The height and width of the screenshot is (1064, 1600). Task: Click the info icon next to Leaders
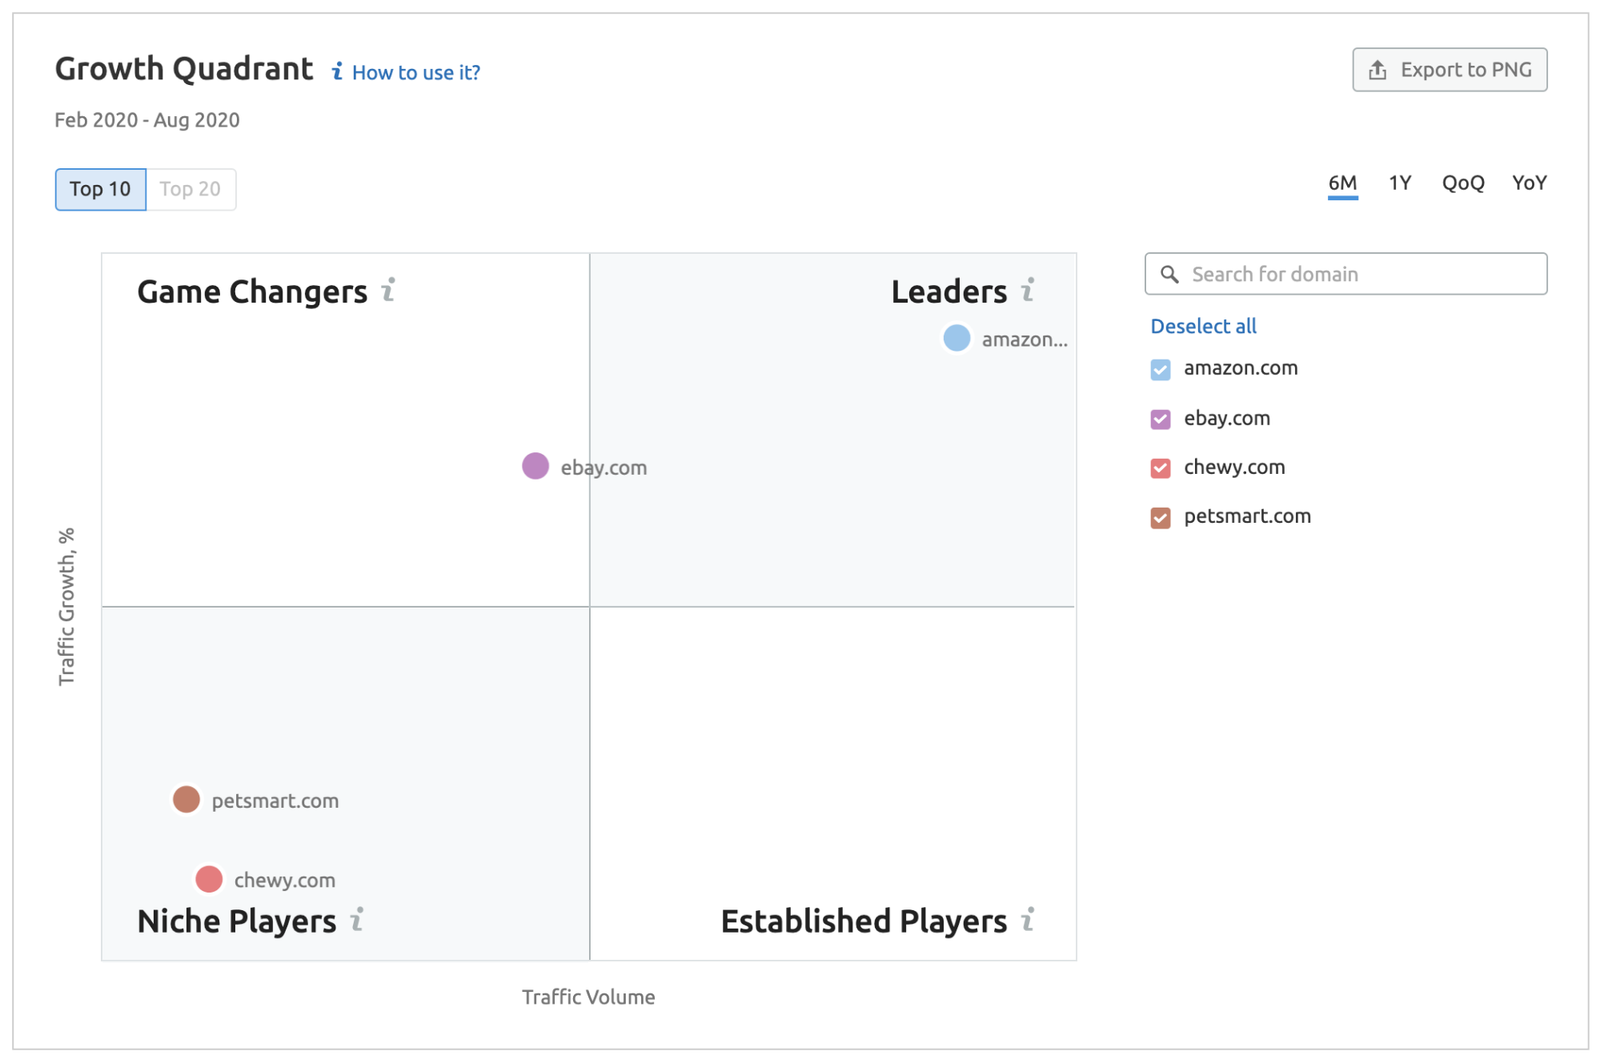click(1027, 290)
